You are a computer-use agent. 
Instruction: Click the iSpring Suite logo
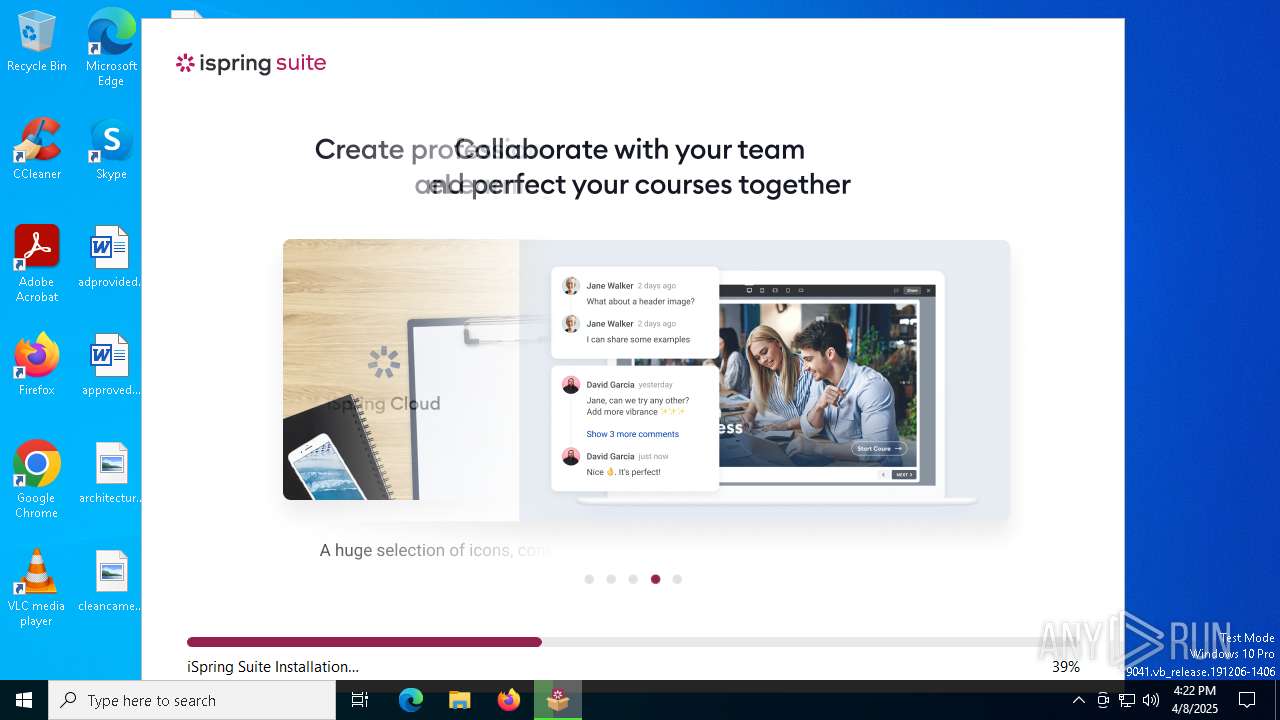click(x=251, y=63)
